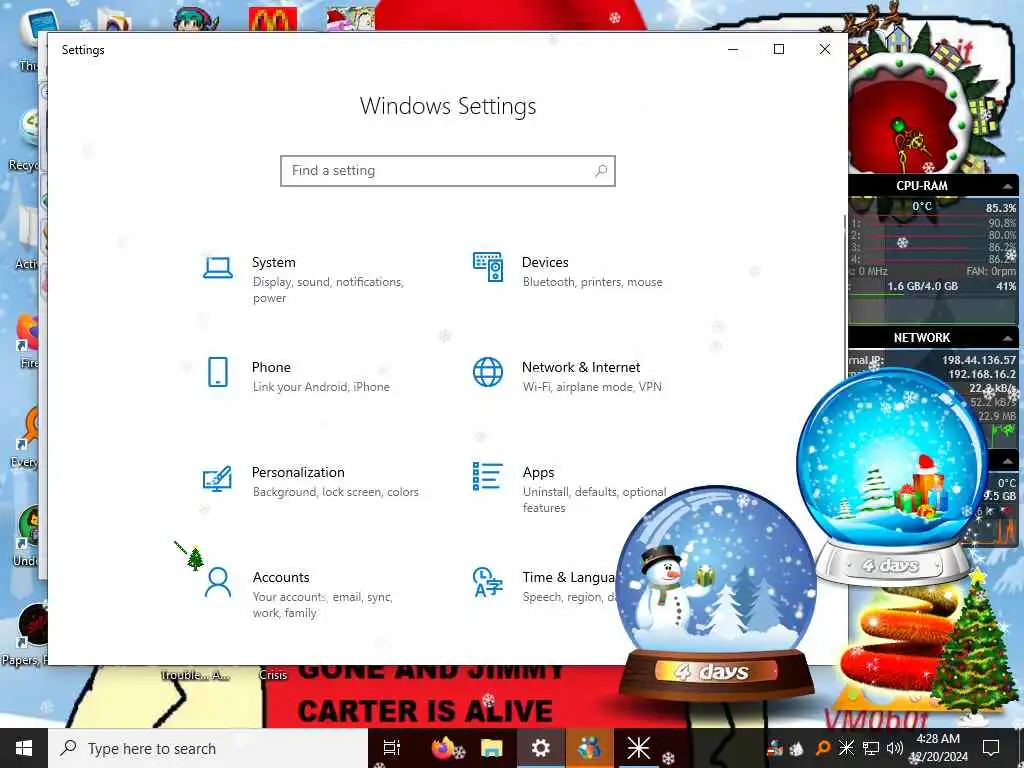Click the Personalization title text
1024x768 pixels.
[x=298, y=473]
